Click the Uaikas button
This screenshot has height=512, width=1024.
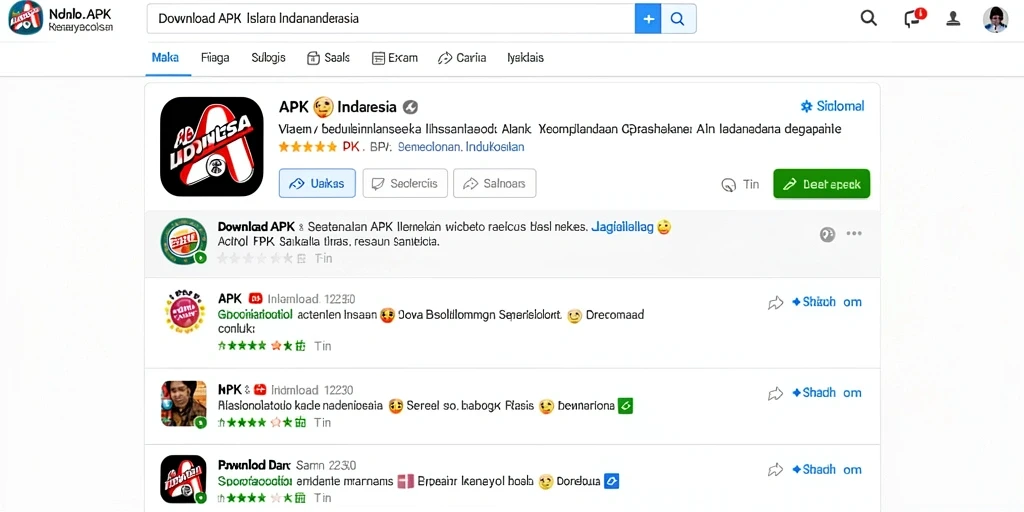317,184
